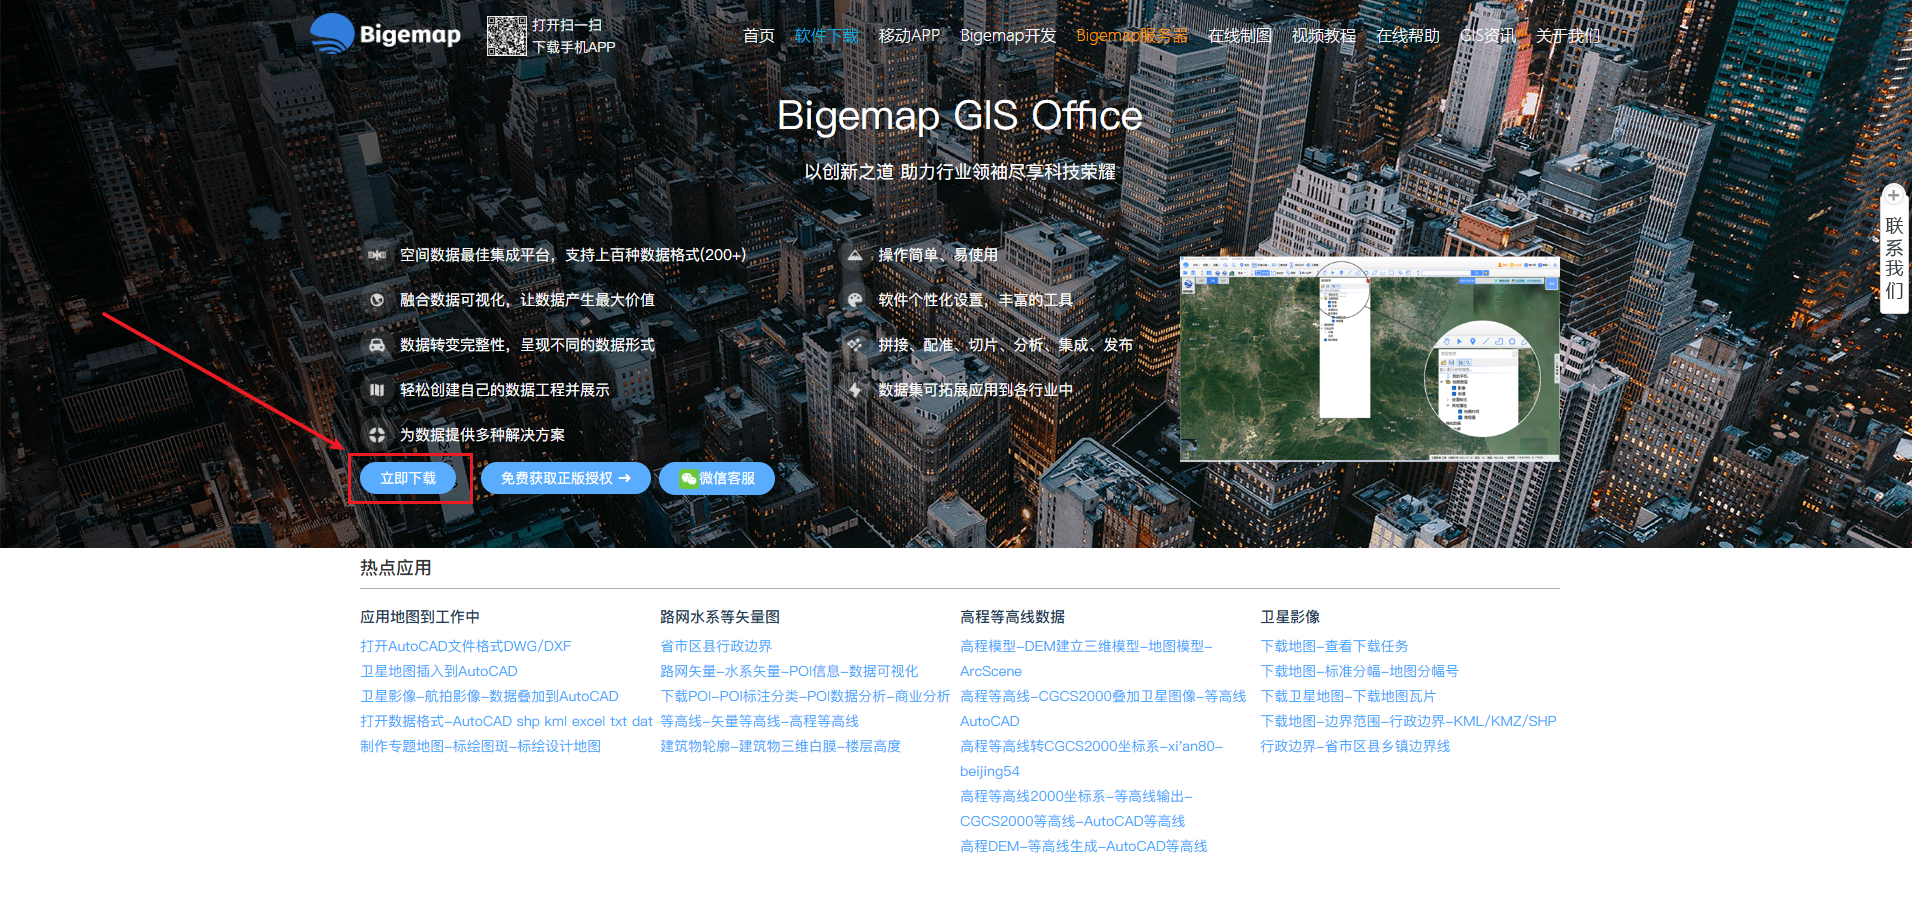Open the Bigemap服务器 nav item
The image size is (1912, 901).
[x=1132, y=36]
